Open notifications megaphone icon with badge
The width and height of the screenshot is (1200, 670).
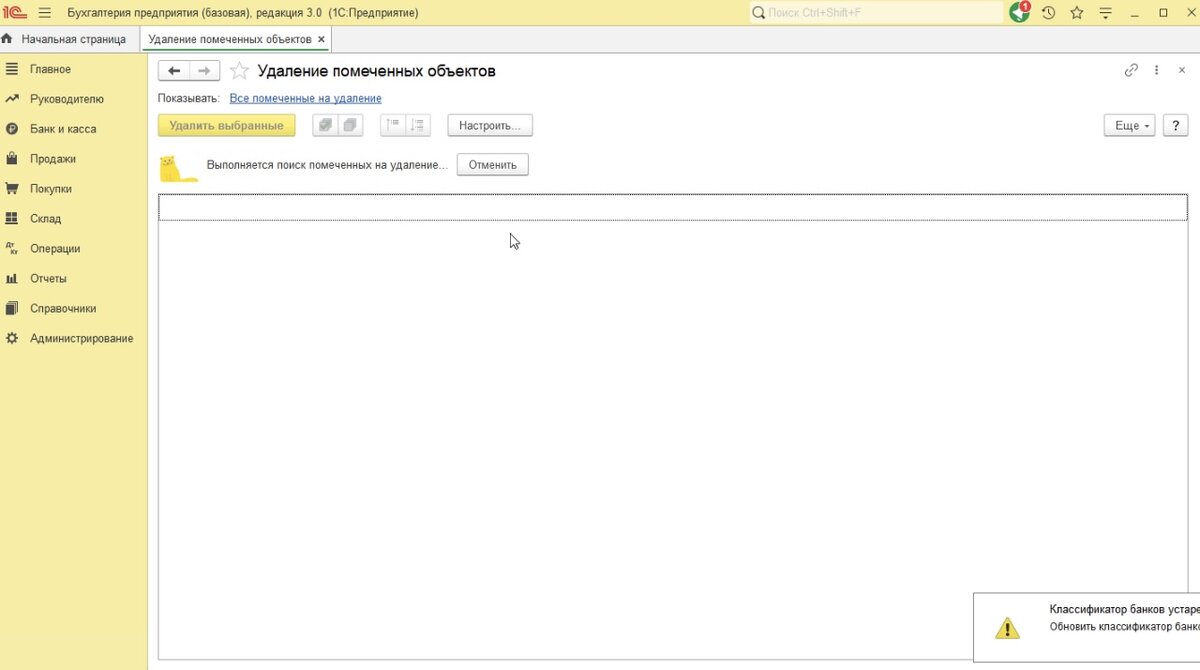pos(1019,13)
